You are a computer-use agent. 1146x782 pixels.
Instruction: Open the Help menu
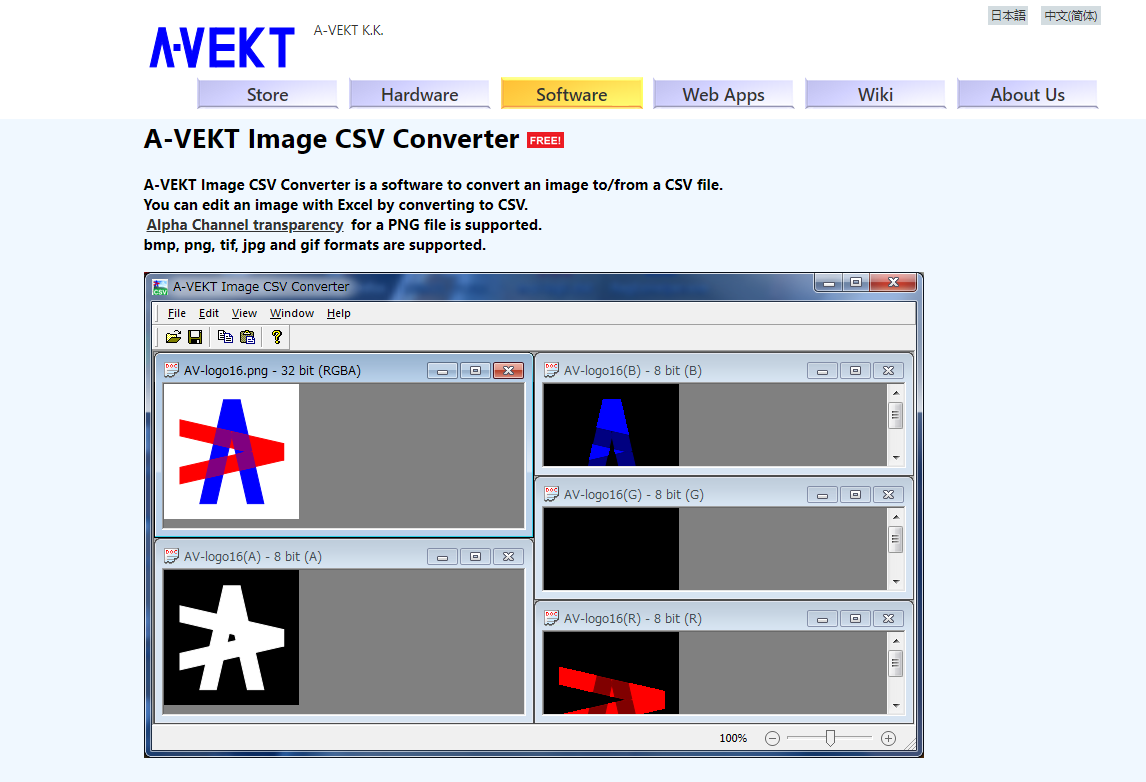(x=338, y=313)
